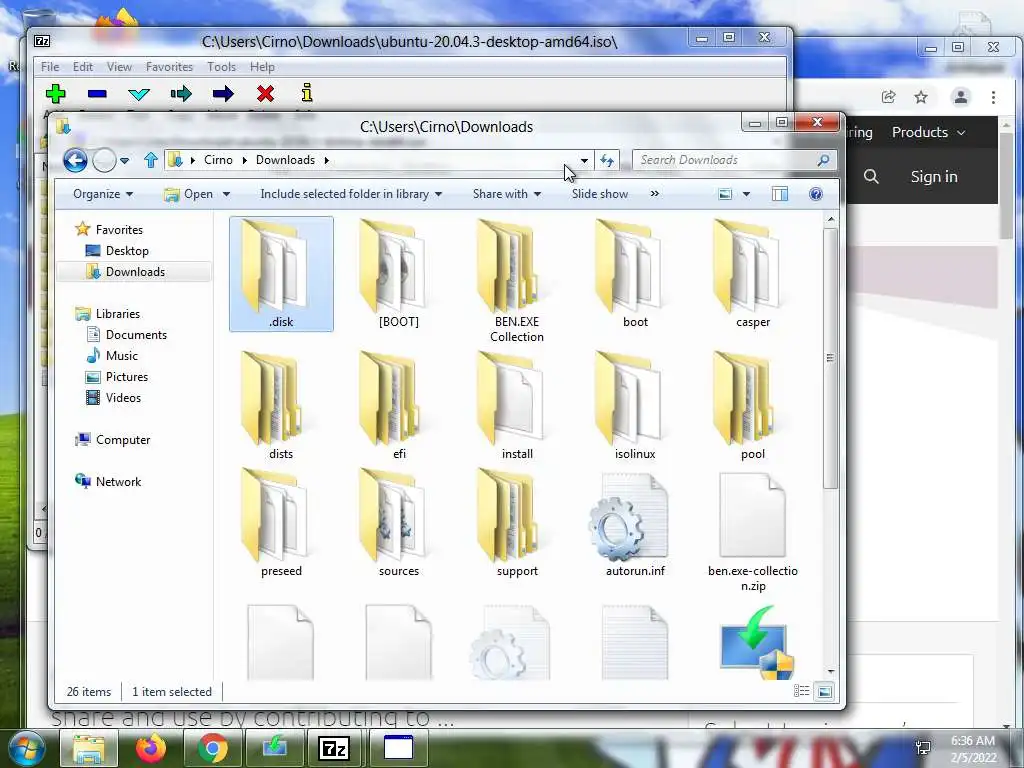Select the [BOOT] folder
This screenshot has height=768, width=1024.
(x=399, y=274)
